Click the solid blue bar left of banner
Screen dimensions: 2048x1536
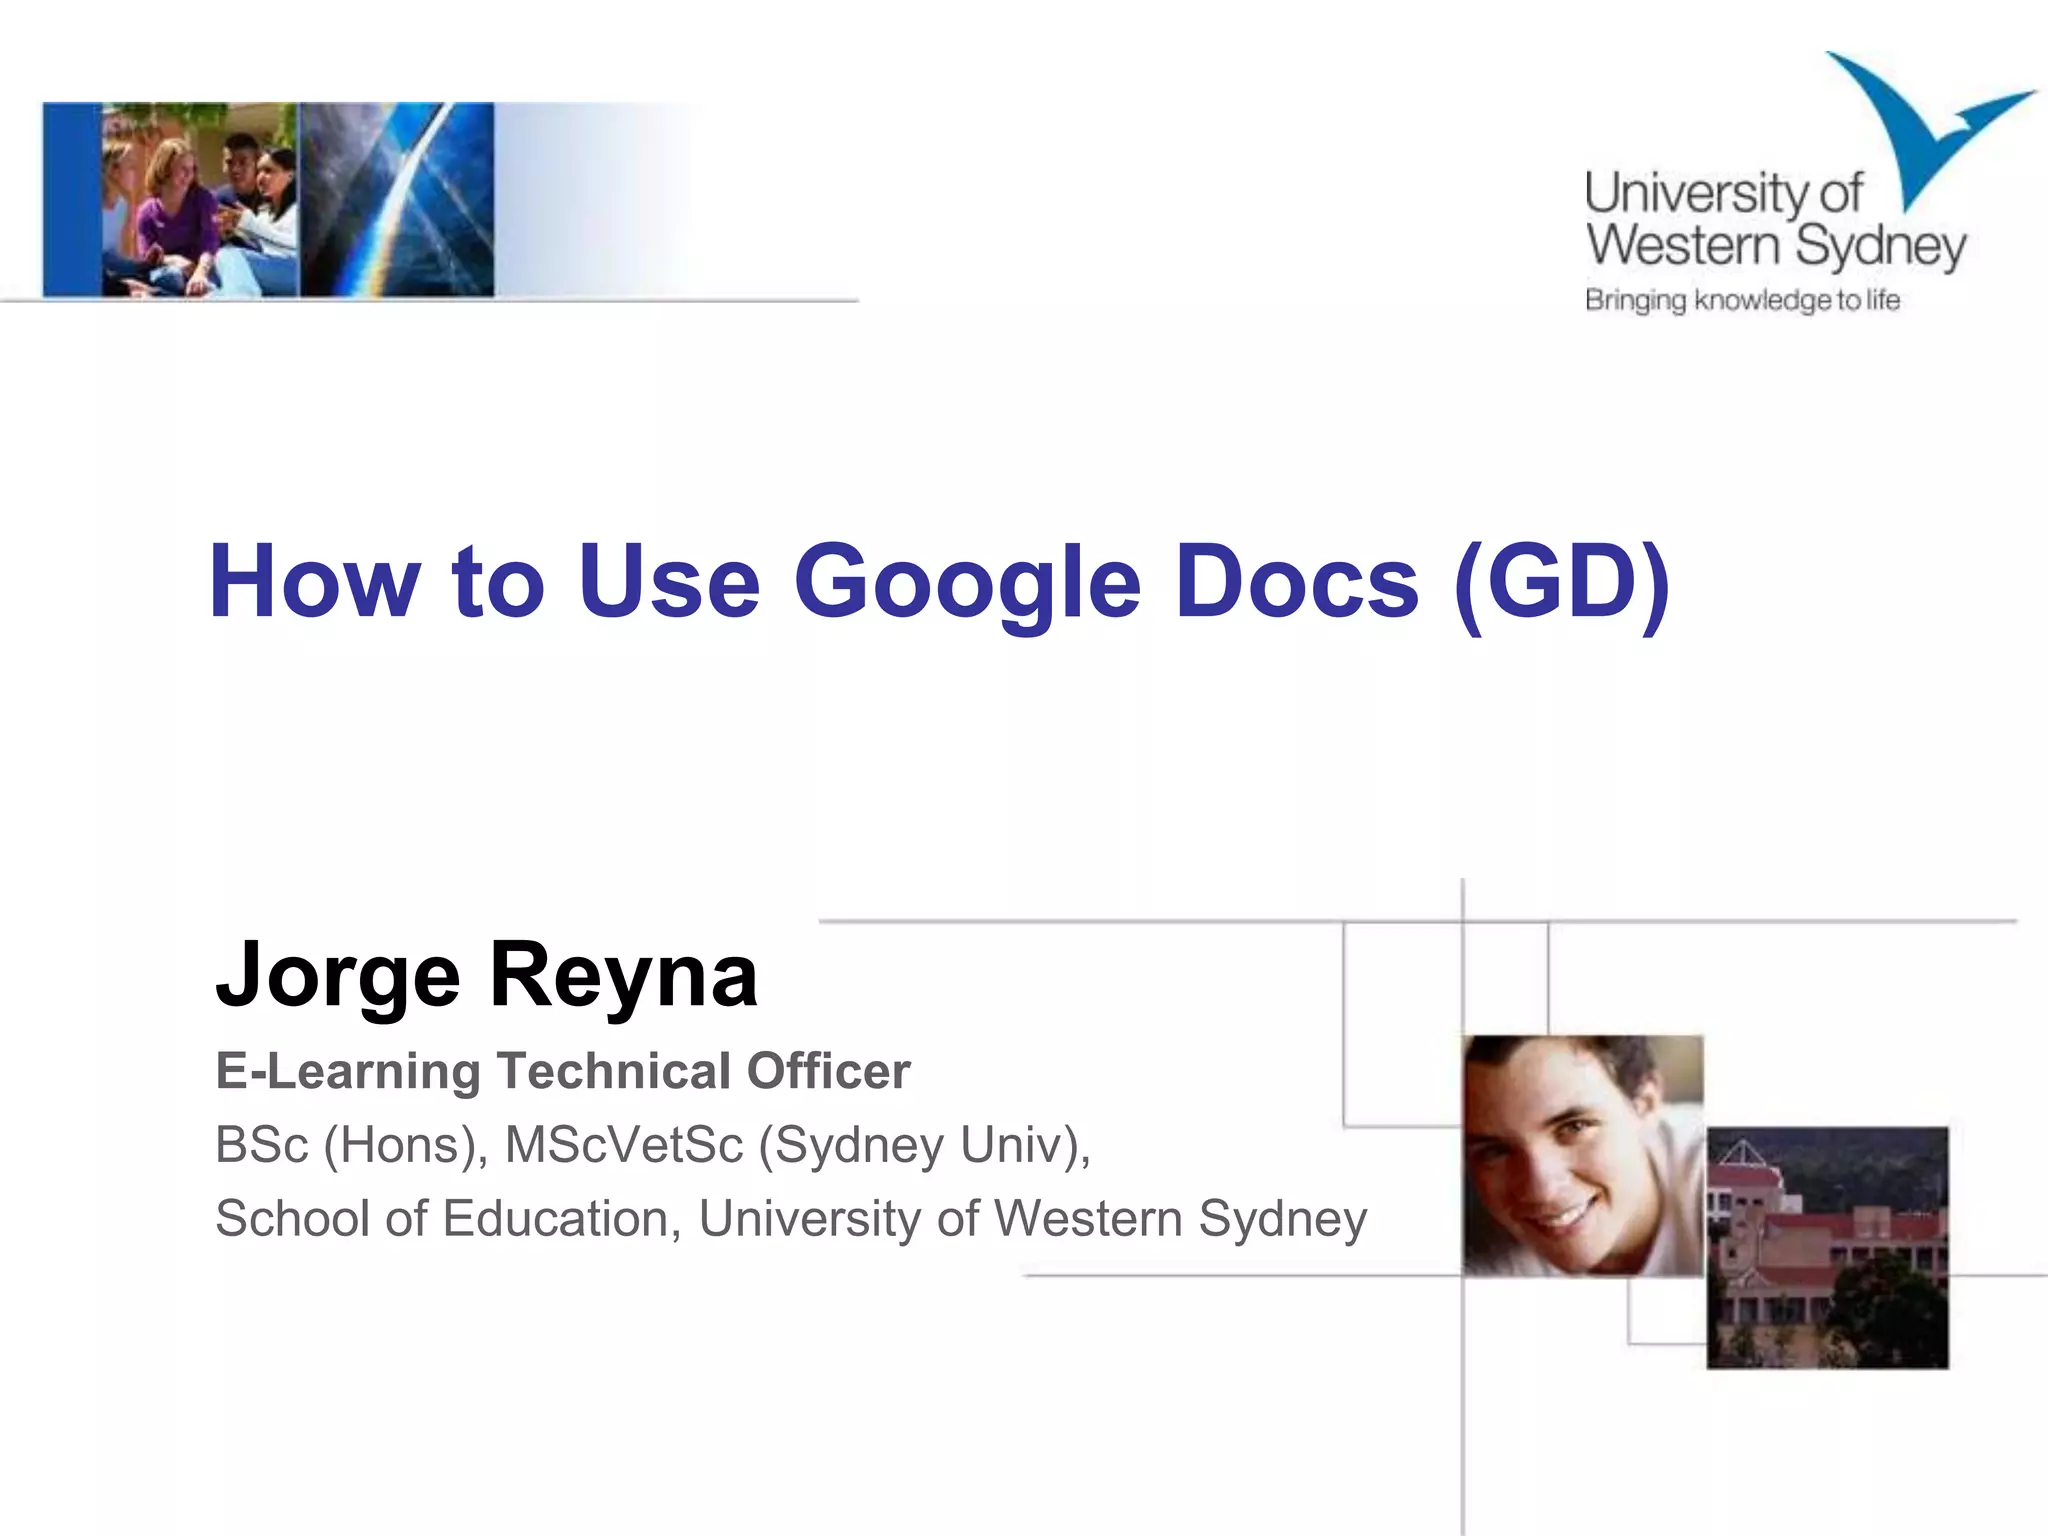[x=71, y=200]
